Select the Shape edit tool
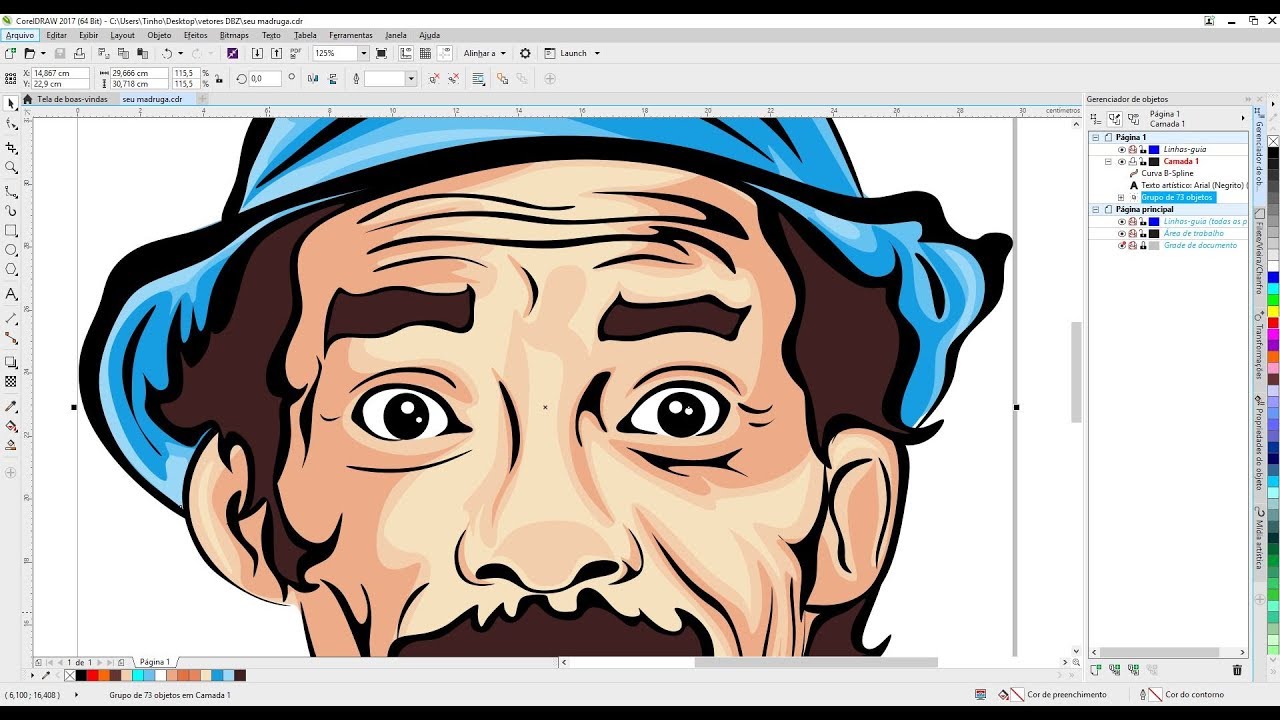 [11, 124]
